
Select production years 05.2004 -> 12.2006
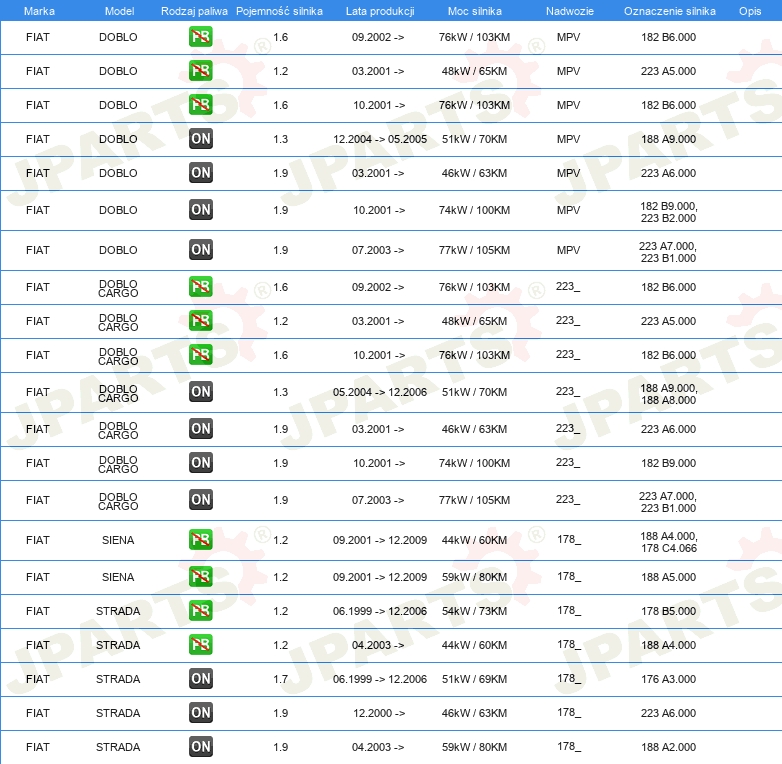click(x=380, y=392)
